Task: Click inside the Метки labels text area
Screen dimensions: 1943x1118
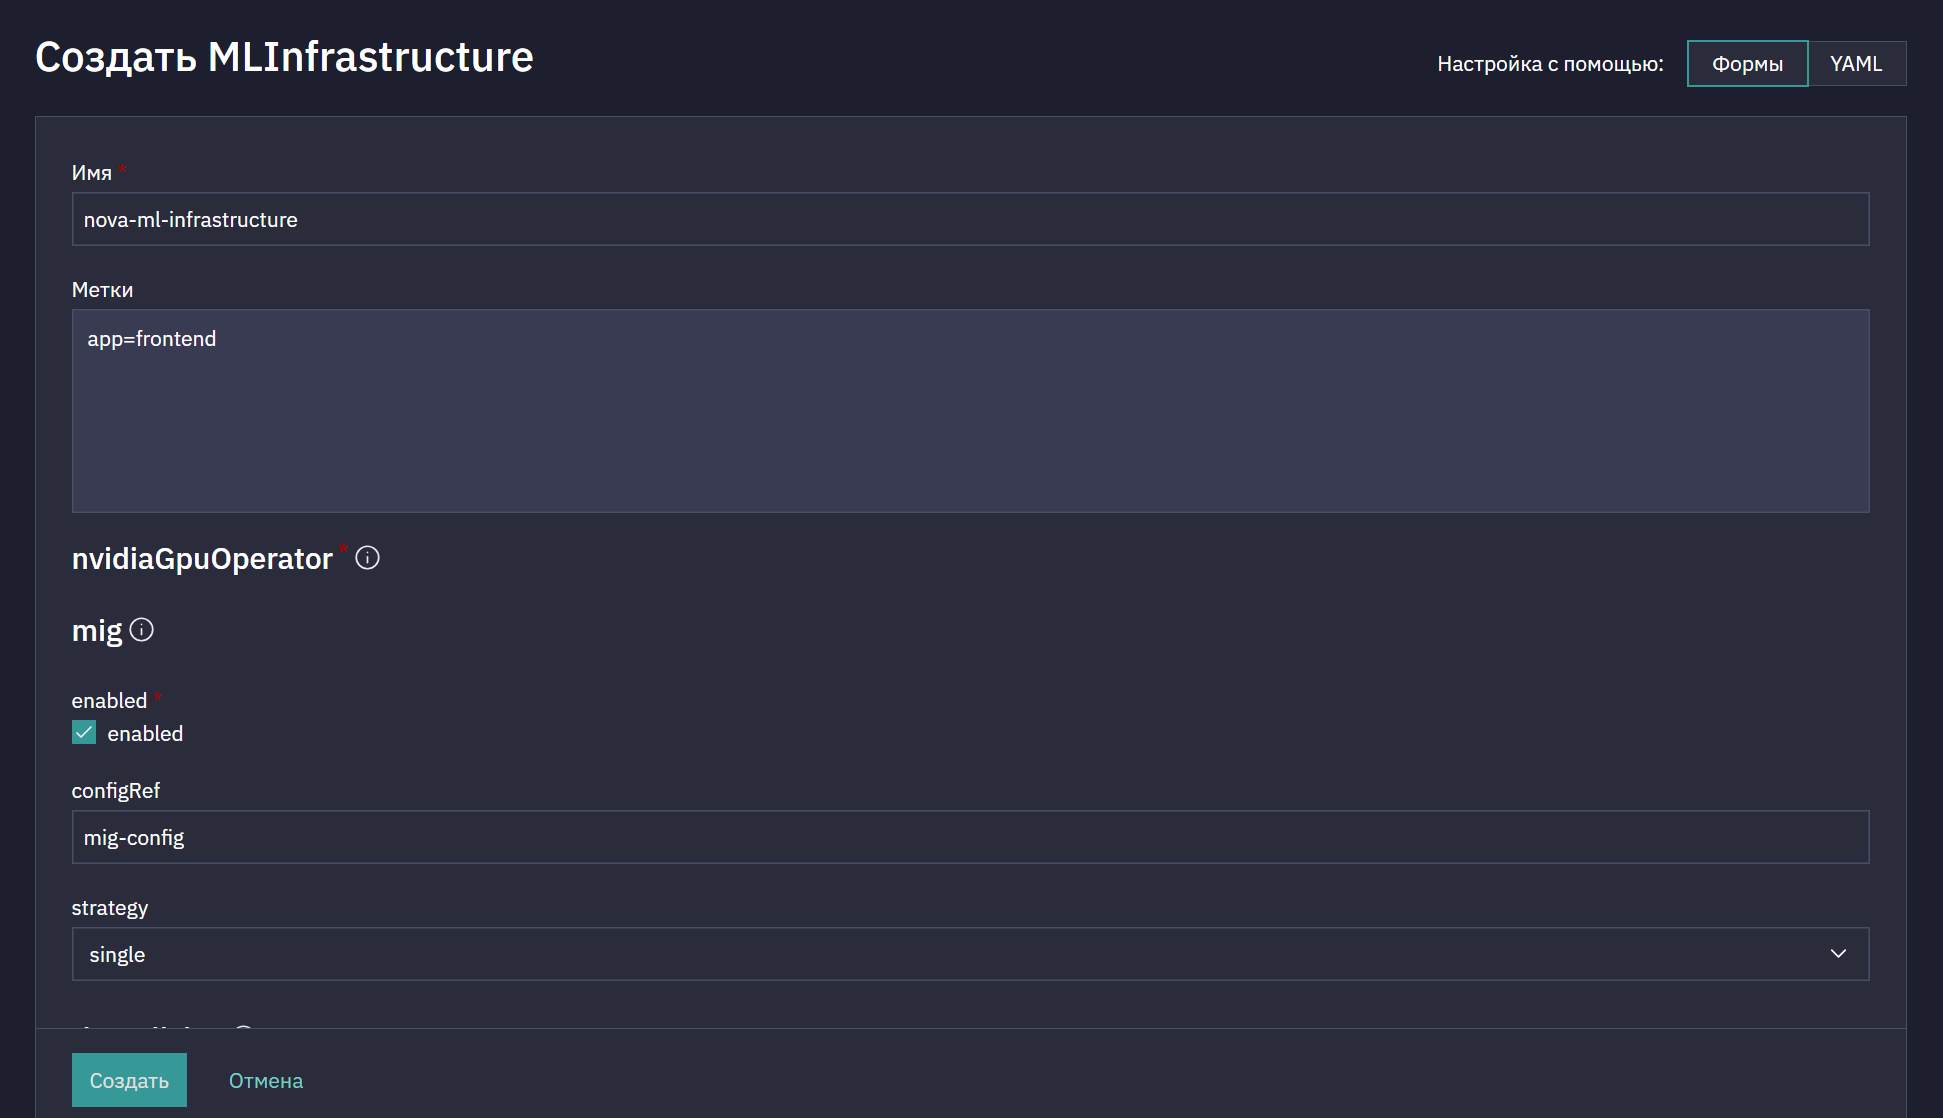Action: coord(970,411)
